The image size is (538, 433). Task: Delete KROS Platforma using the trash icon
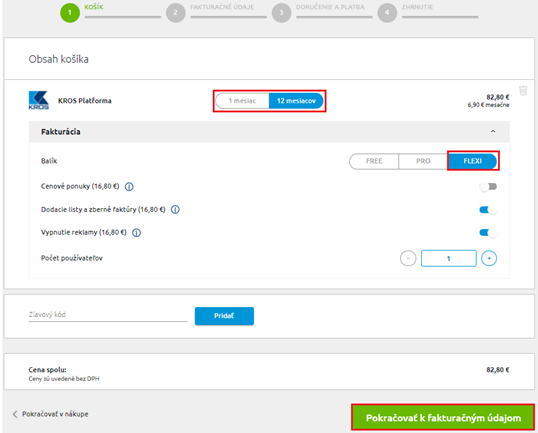tap(523, 91)
